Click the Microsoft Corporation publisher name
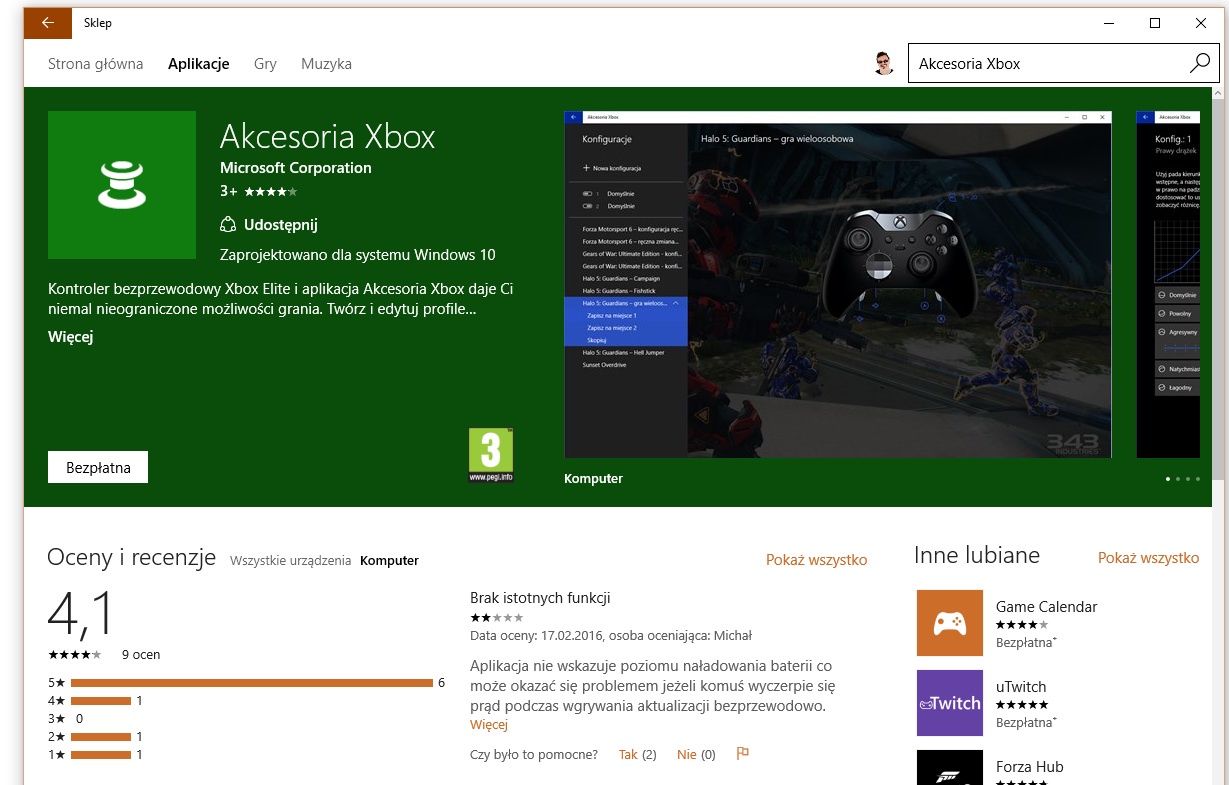Screen dimensions: 1229x785 296,168
